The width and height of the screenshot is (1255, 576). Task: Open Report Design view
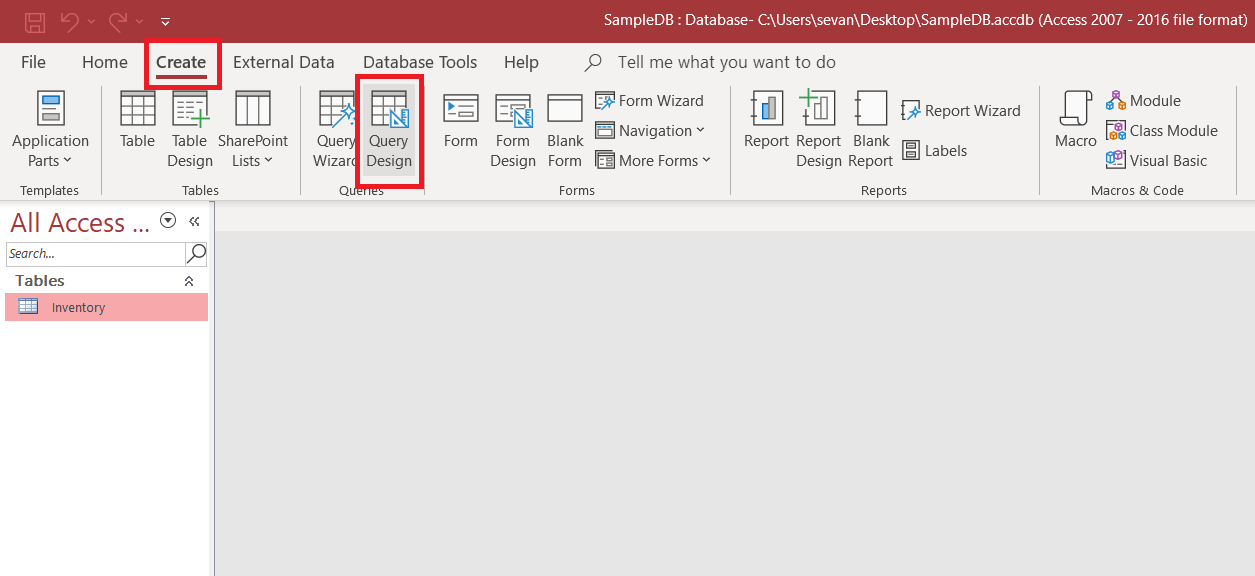[819, 130]
